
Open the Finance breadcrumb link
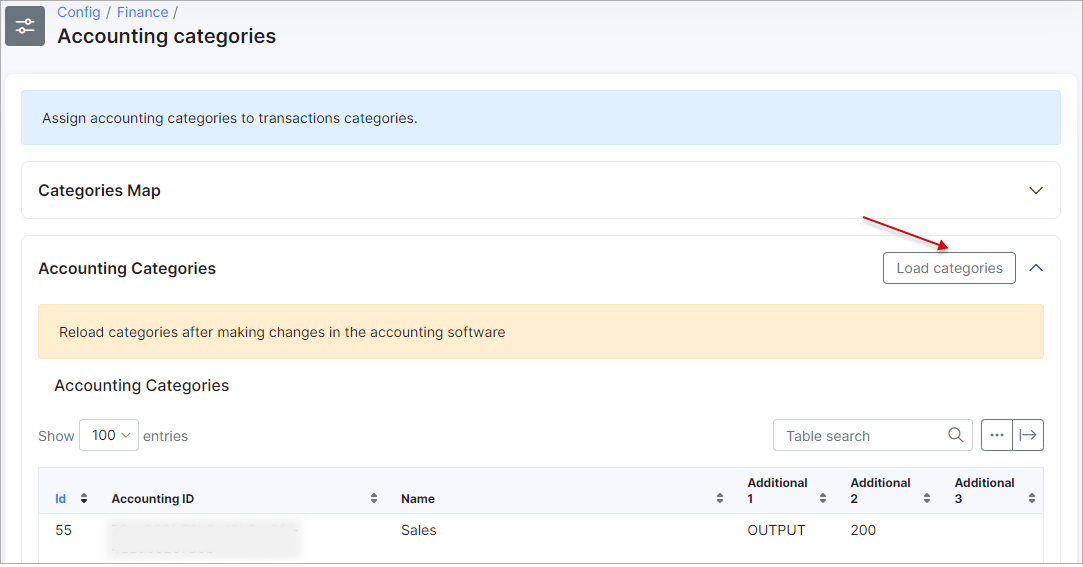click(x=142, y=12)
